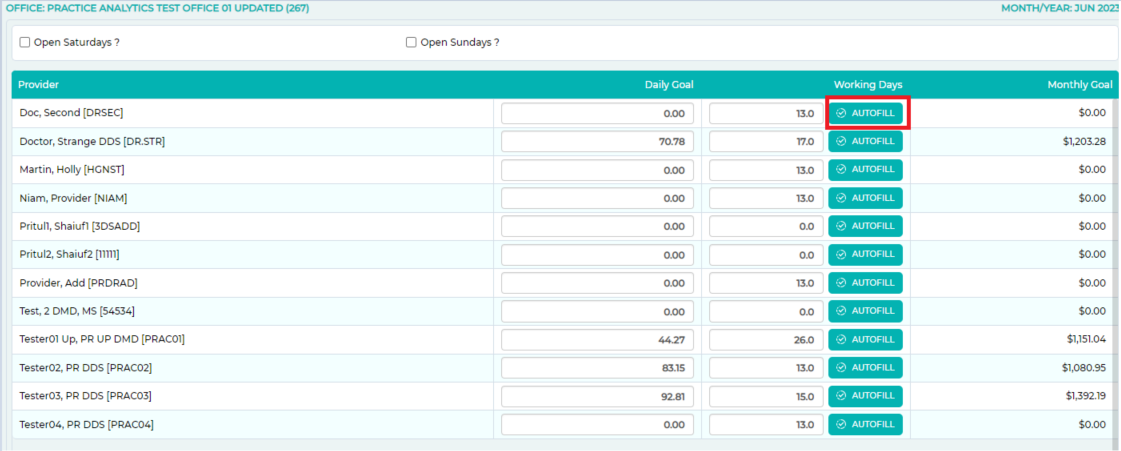
Task: Select Working Days field for Tester01 Up
Action: [x=765, y=339]
